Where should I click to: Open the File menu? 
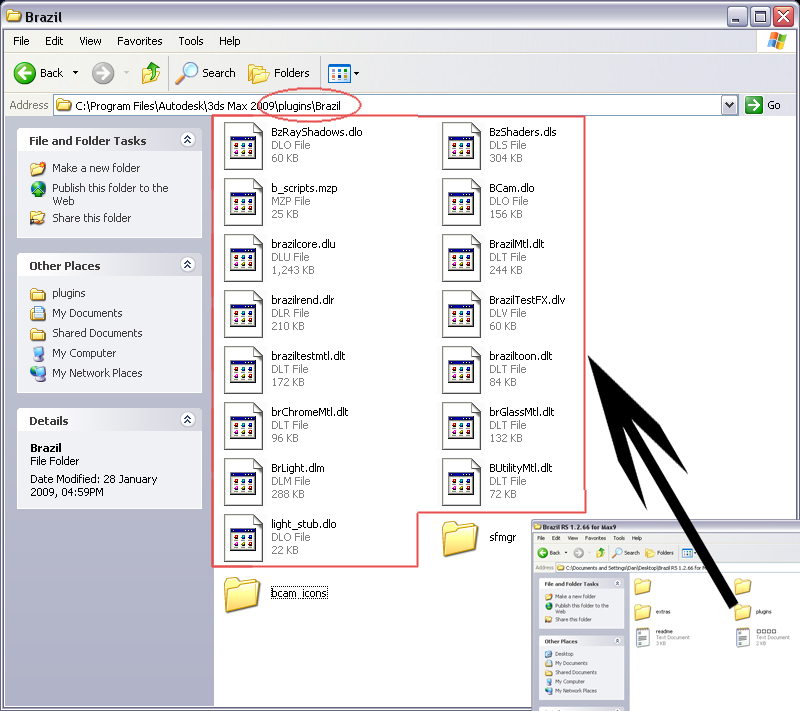click(21, 41)
